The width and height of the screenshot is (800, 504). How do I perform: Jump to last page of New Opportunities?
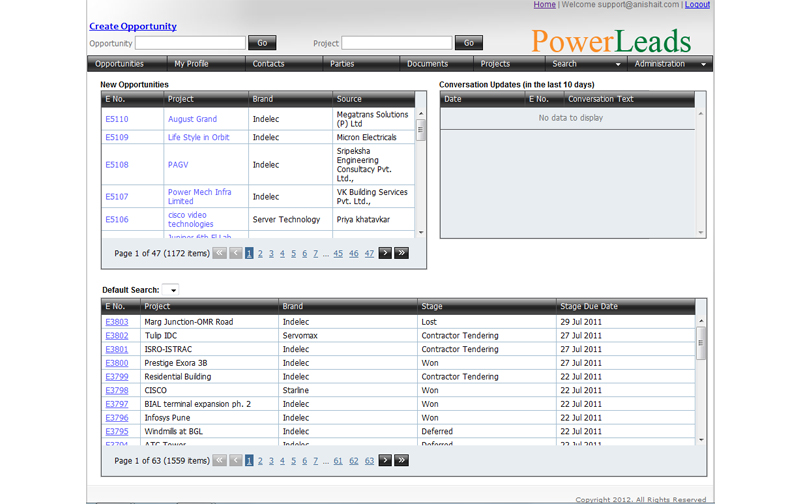click(401, 254)
